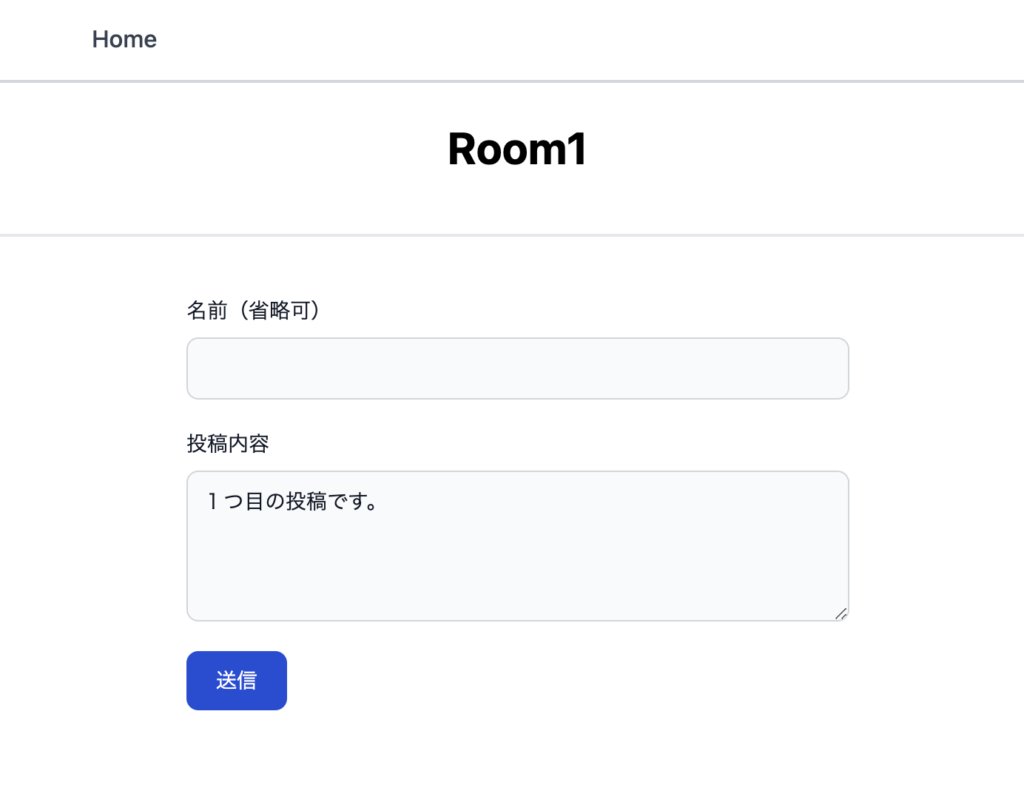Click the Home link in navigation bar
The height and width of the screenshot is (805, 1024).
tap(124, 39)
